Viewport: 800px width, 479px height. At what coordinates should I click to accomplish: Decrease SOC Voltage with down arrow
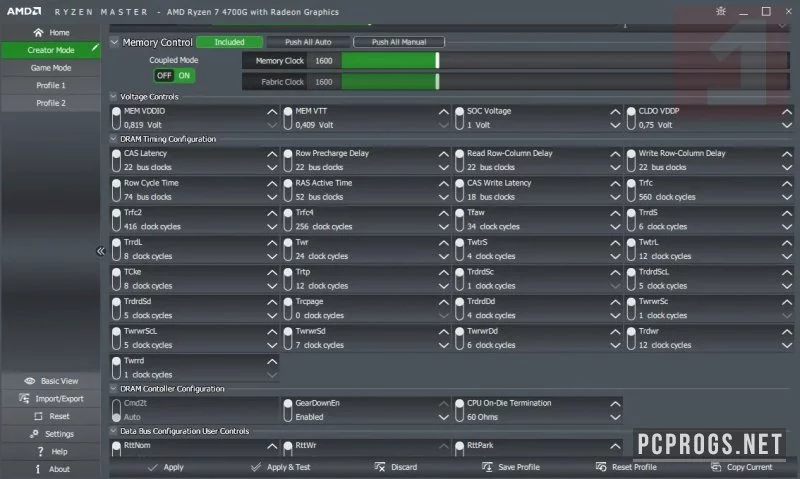coord(615,125)
